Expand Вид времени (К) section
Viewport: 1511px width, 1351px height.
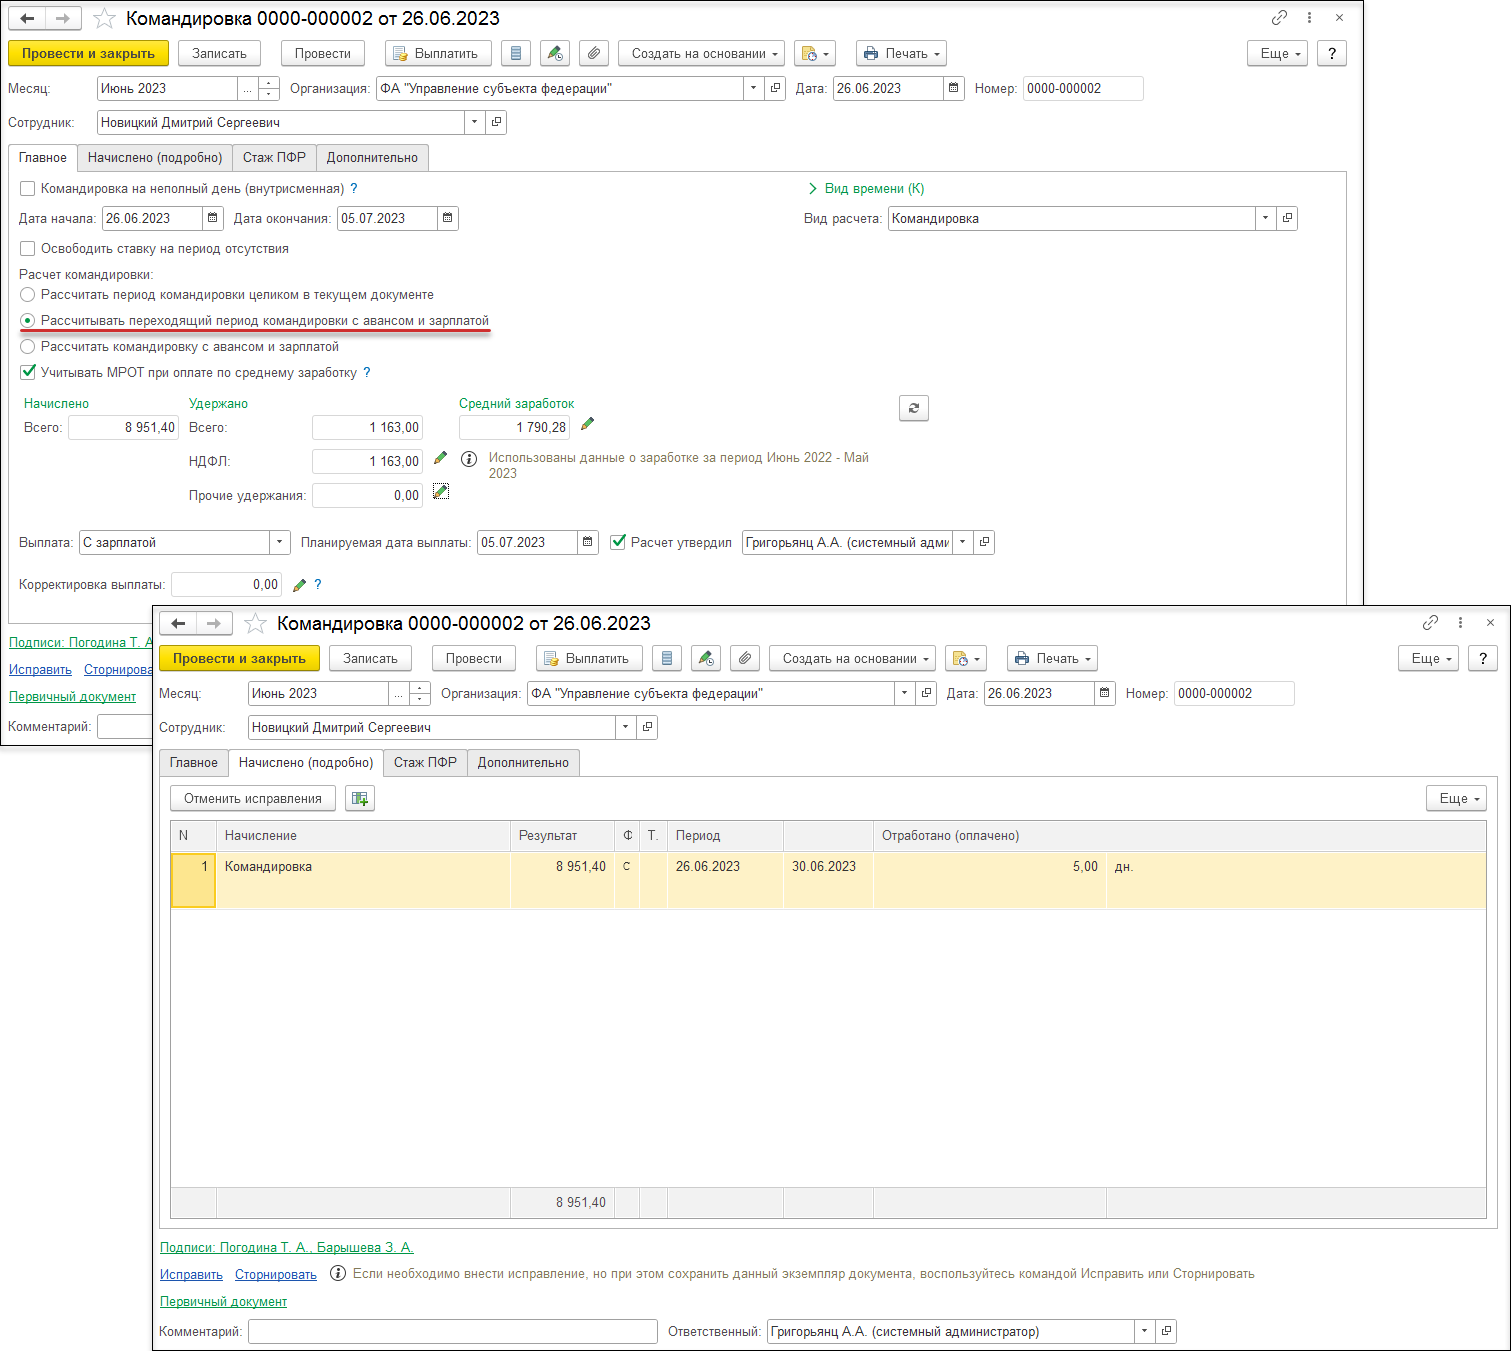tap(866, 188)
